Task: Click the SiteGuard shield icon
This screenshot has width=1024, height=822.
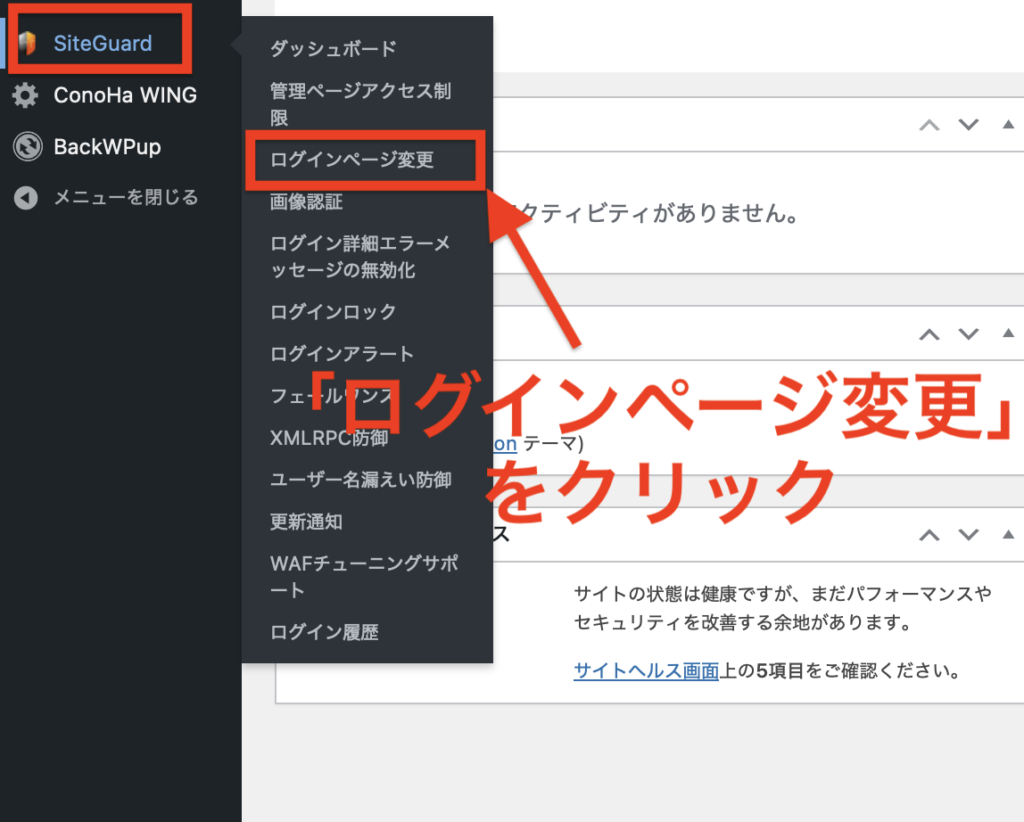Action: [x=27, y=43]
